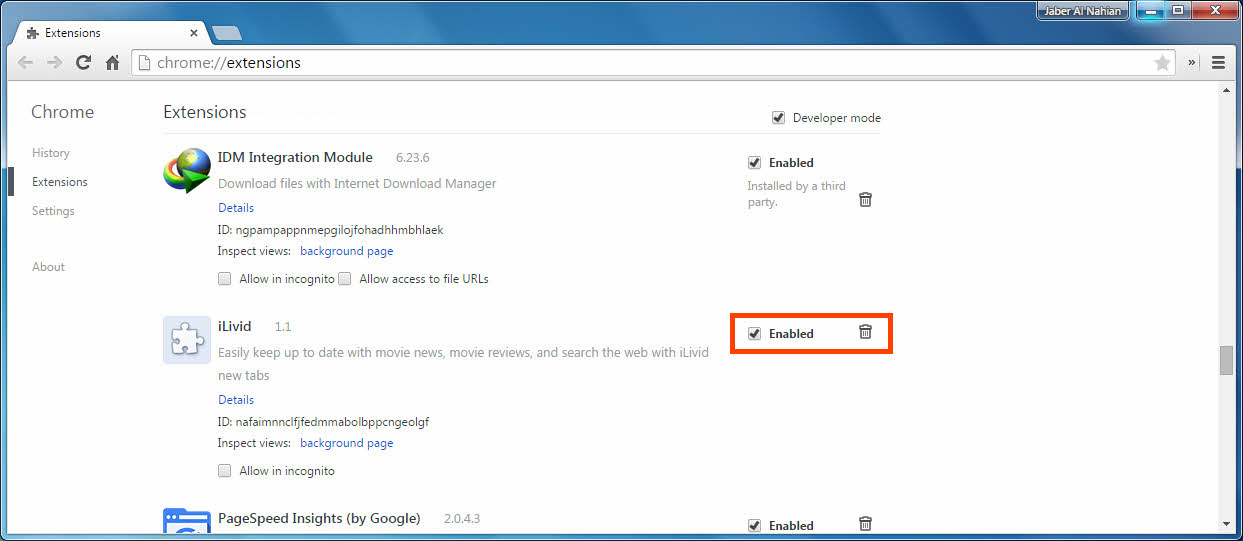Viewport: 1243px width, 541px height.
Task: Open the Chrome hamburger menu
Action: 1218,62
